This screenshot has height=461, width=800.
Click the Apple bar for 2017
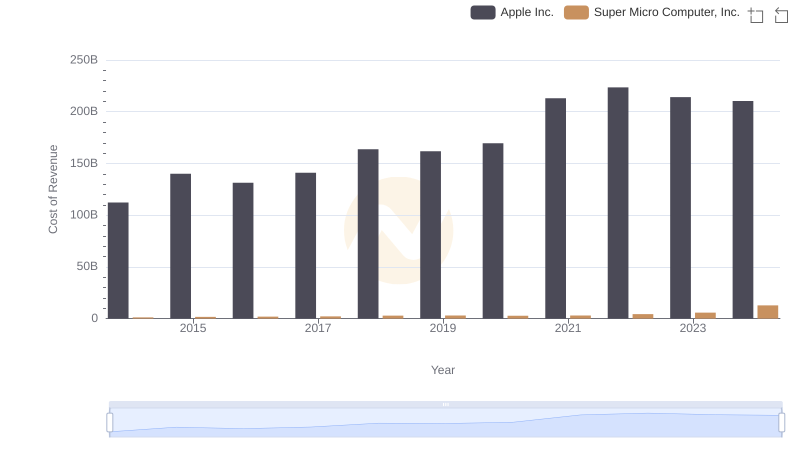click(x=306, y=245)
